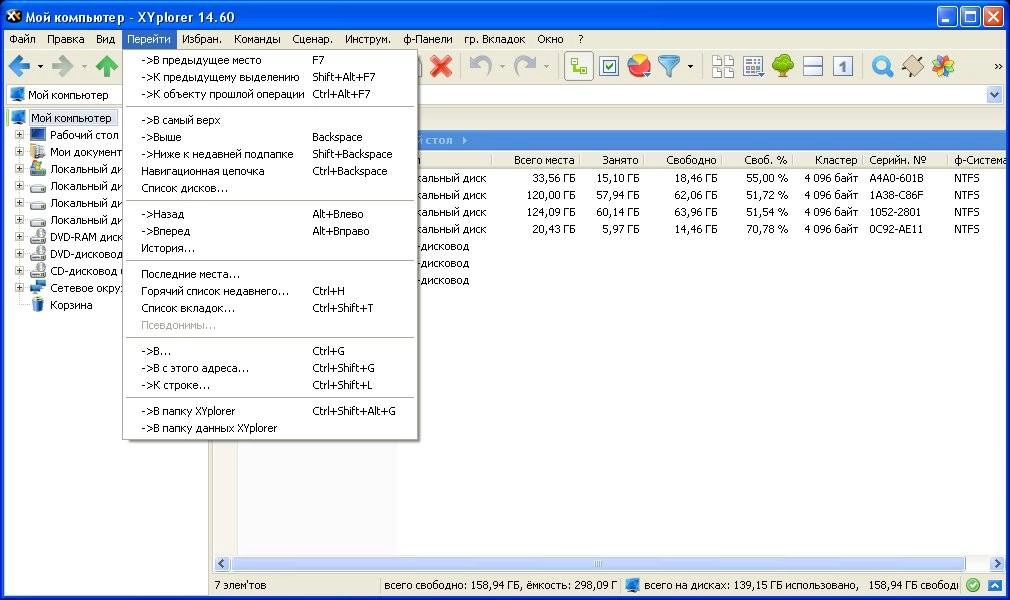
Task: Click the computer icon in status bar
Action: pos(632,585)
